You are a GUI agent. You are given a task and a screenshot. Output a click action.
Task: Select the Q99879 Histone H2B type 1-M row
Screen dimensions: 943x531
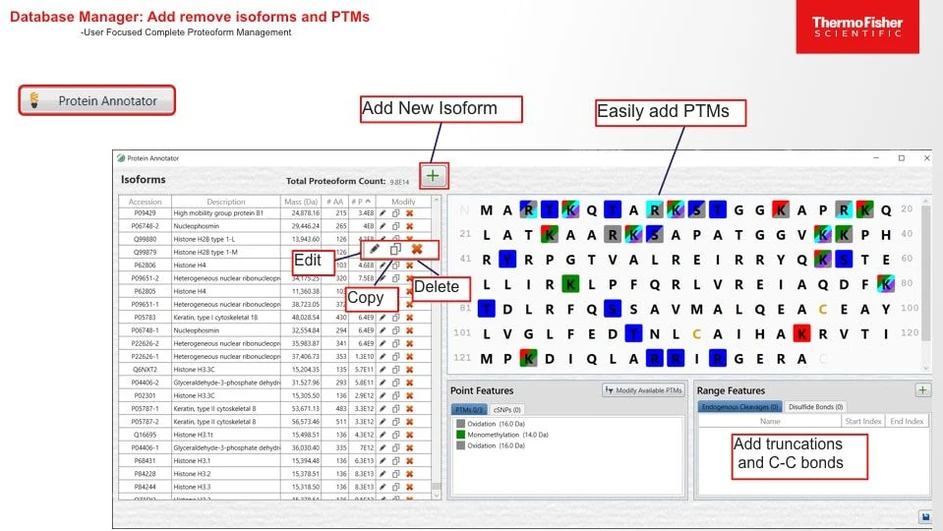274,252
